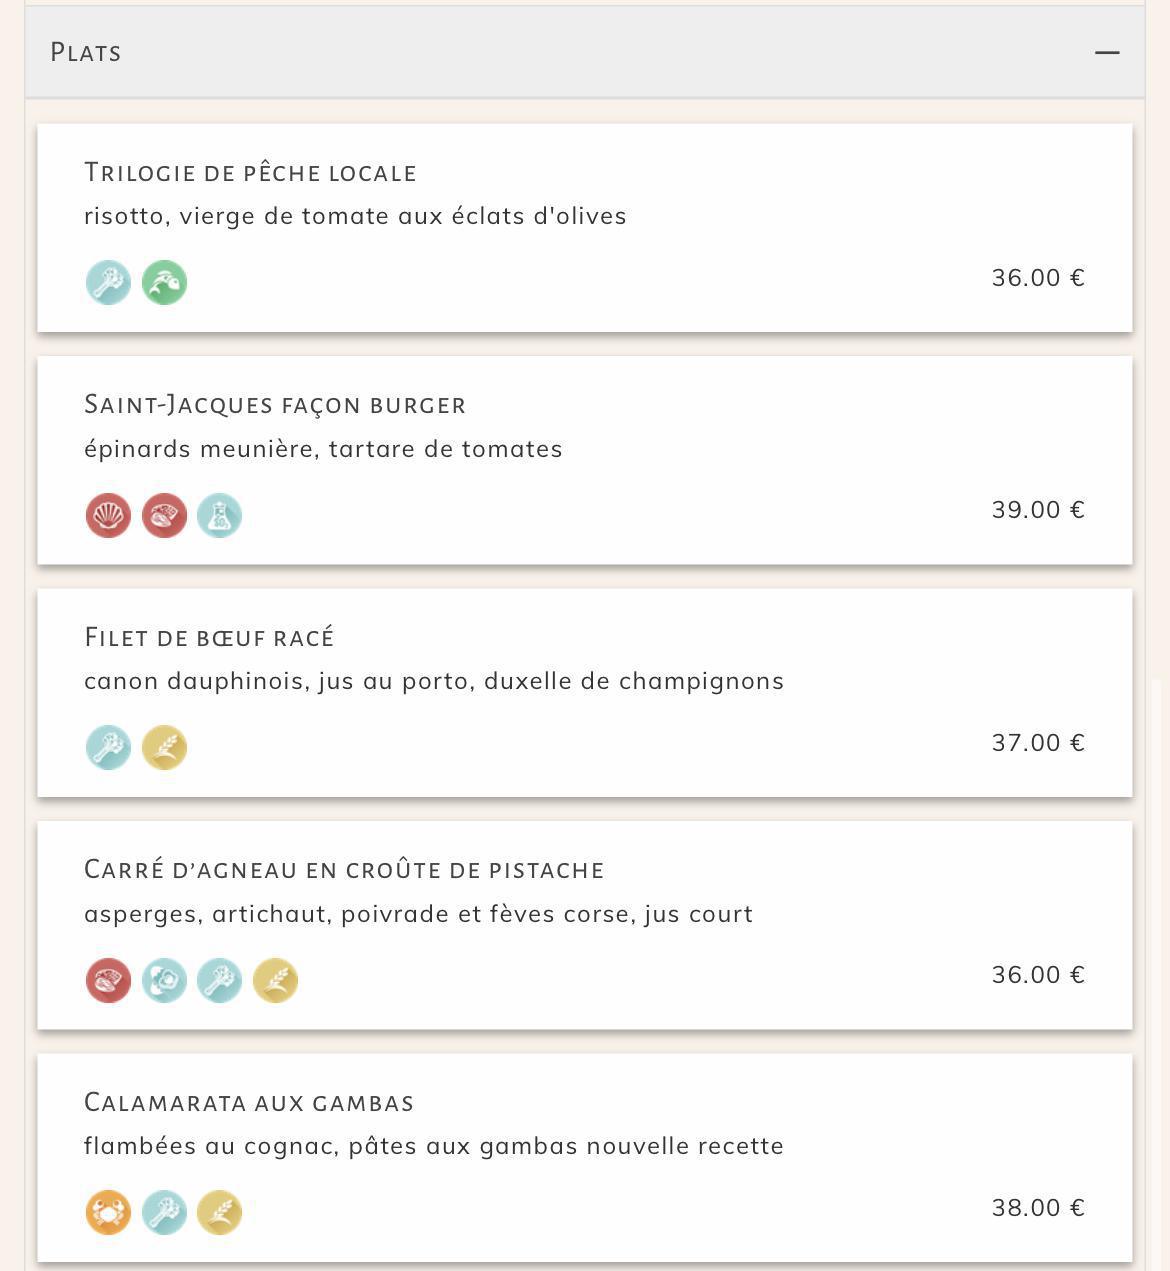Image resolution: width=1170 pixels, height=1271 pixels.
Task: Click the Plats section header title
Action: pyautogui.click(x=86, y=52)
